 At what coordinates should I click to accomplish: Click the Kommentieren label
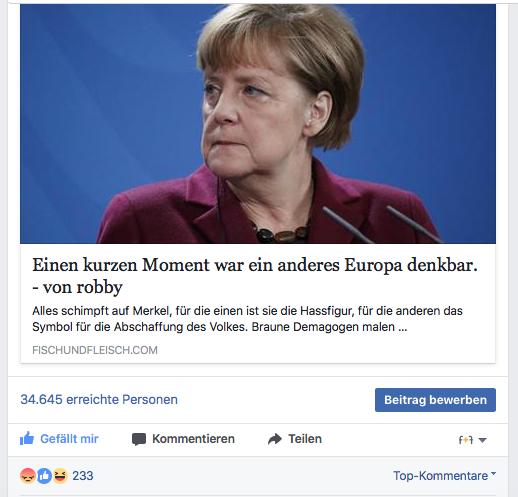pos(193,439)
